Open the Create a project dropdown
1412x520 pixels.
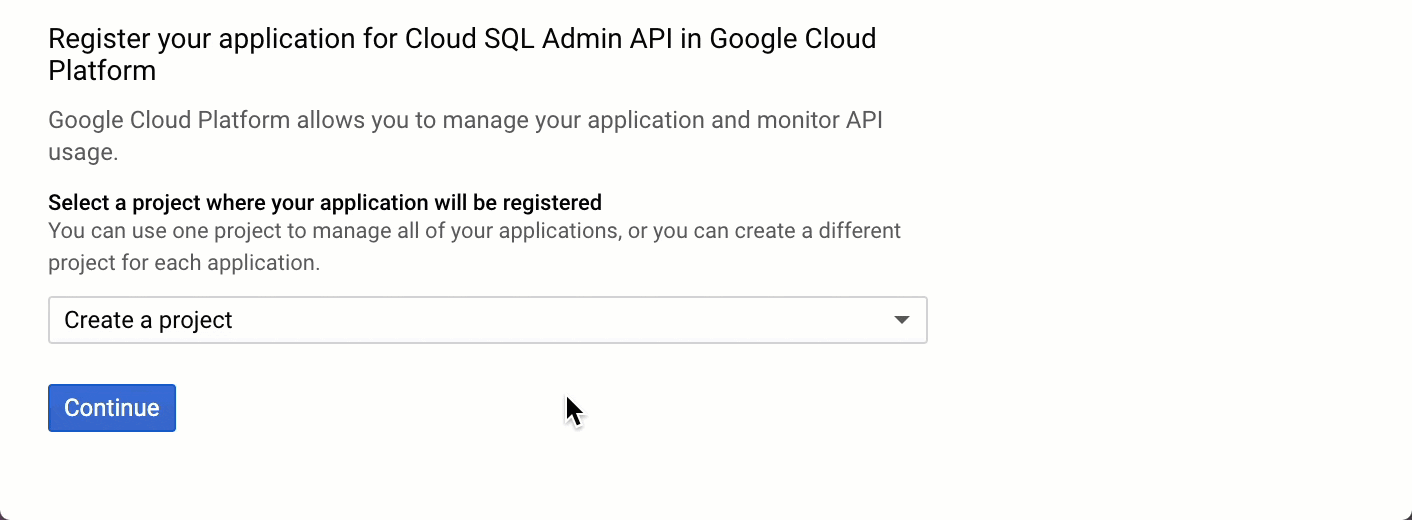[487, 320]
